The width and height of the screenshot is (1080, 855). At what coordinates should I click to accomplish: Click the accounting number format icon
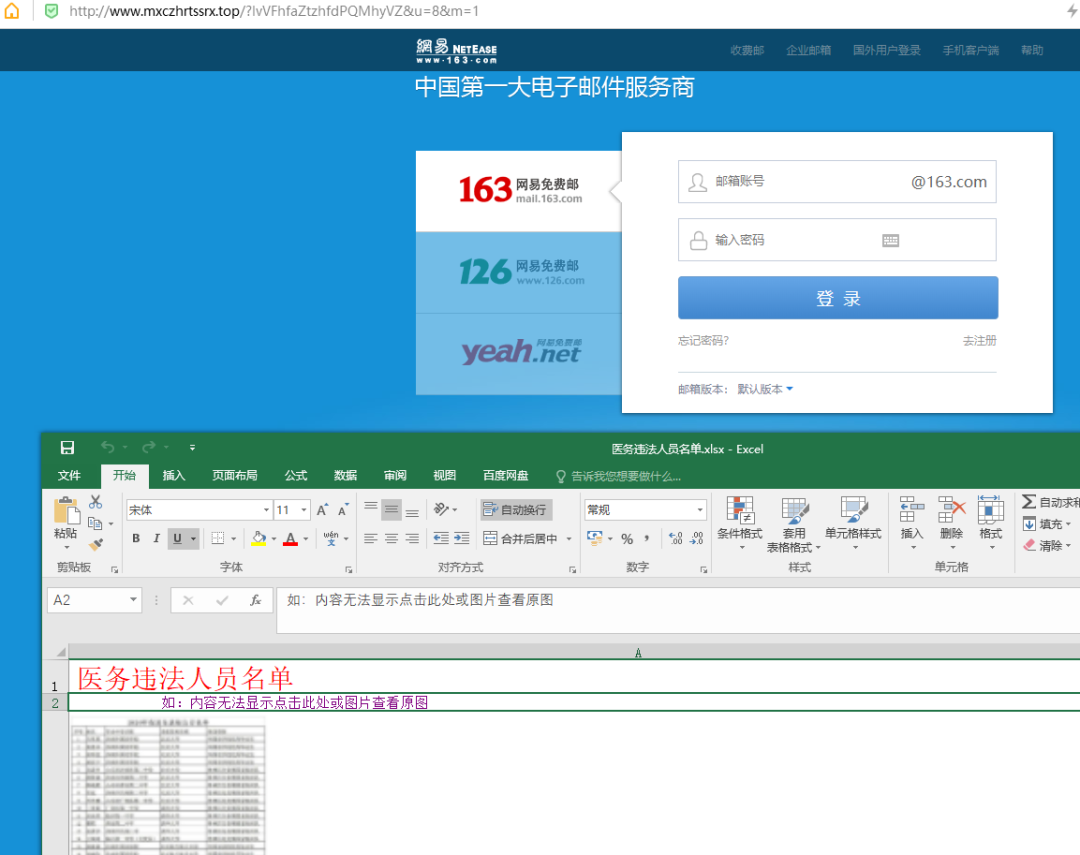594,538
